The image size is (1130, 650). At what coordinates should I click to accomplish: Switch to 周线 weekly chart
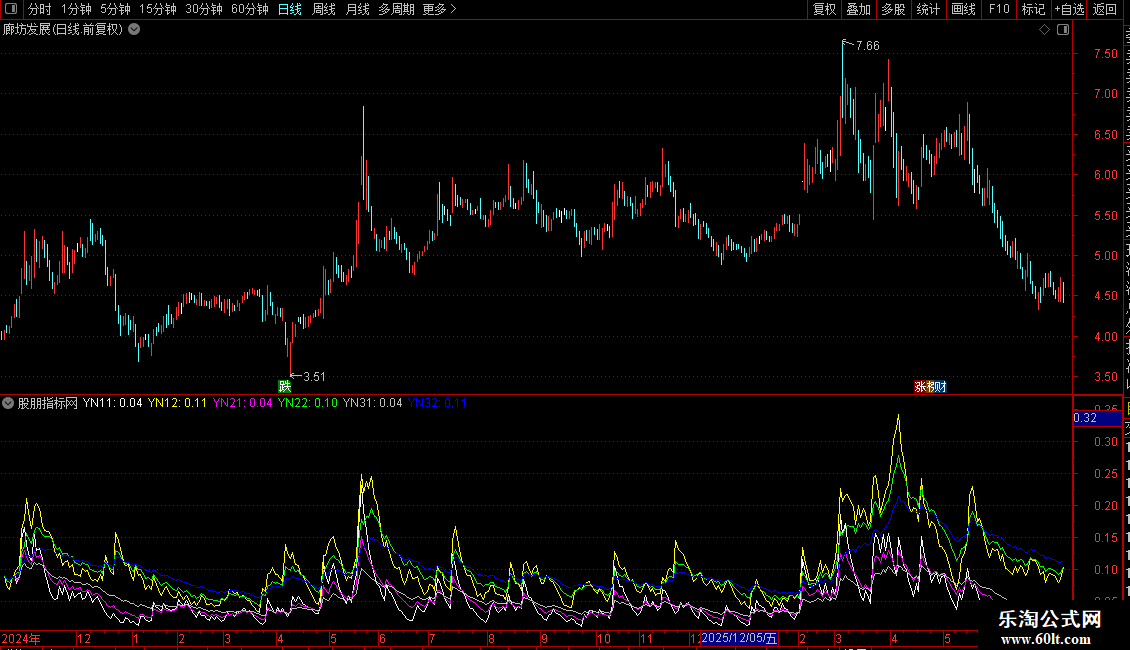coord(324,9)
